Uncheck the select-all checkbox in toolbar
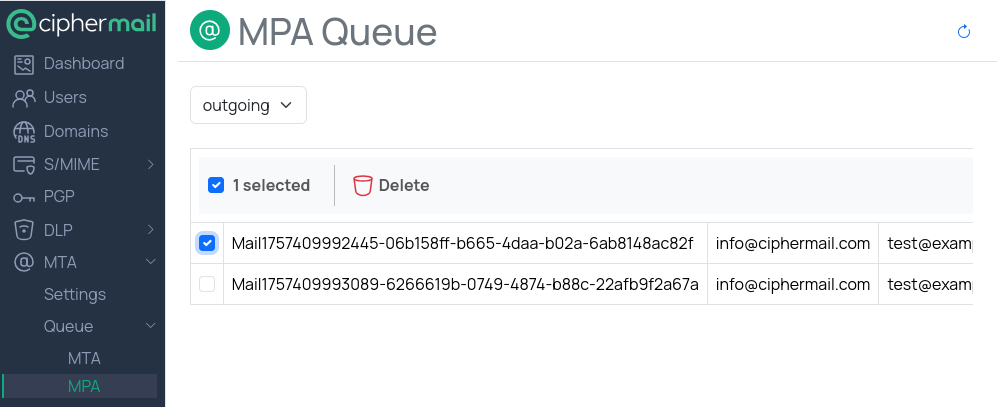 216,185
